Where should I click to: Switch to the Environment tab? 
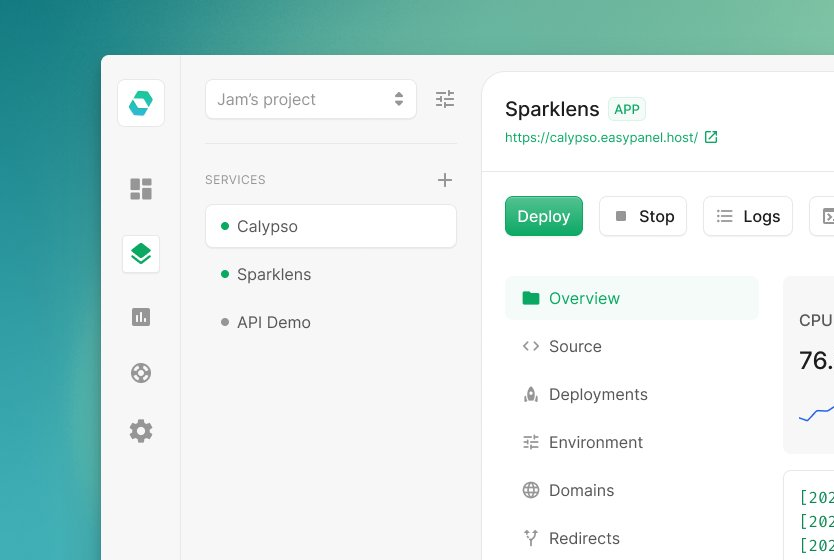coord(632,442)
